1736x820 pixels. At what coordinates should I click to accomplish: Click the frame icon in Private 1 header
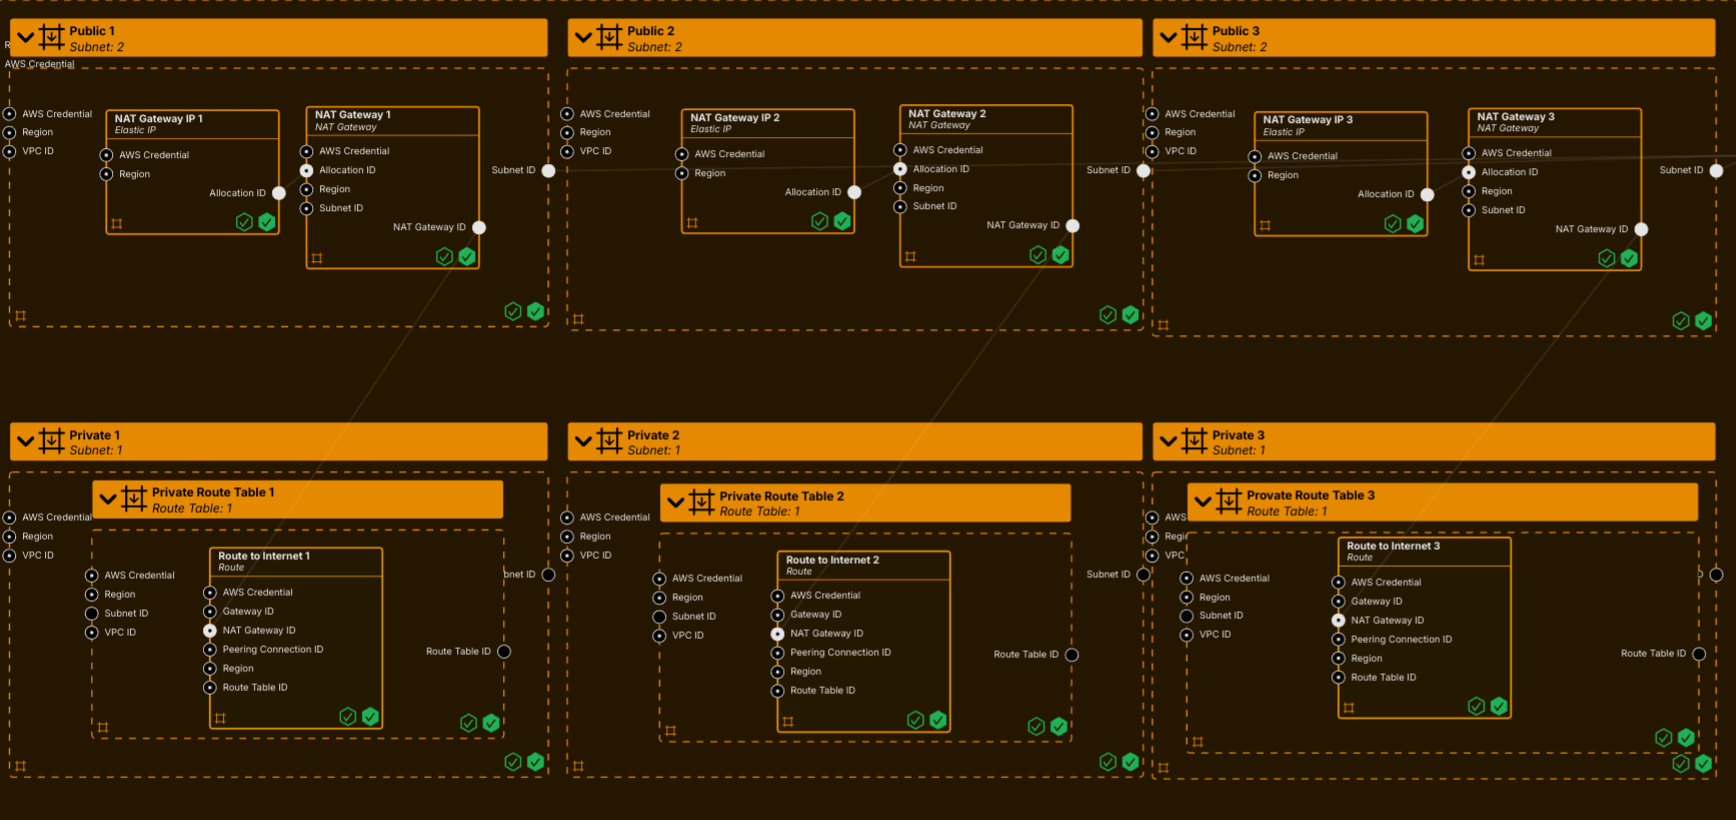[52, 441]
